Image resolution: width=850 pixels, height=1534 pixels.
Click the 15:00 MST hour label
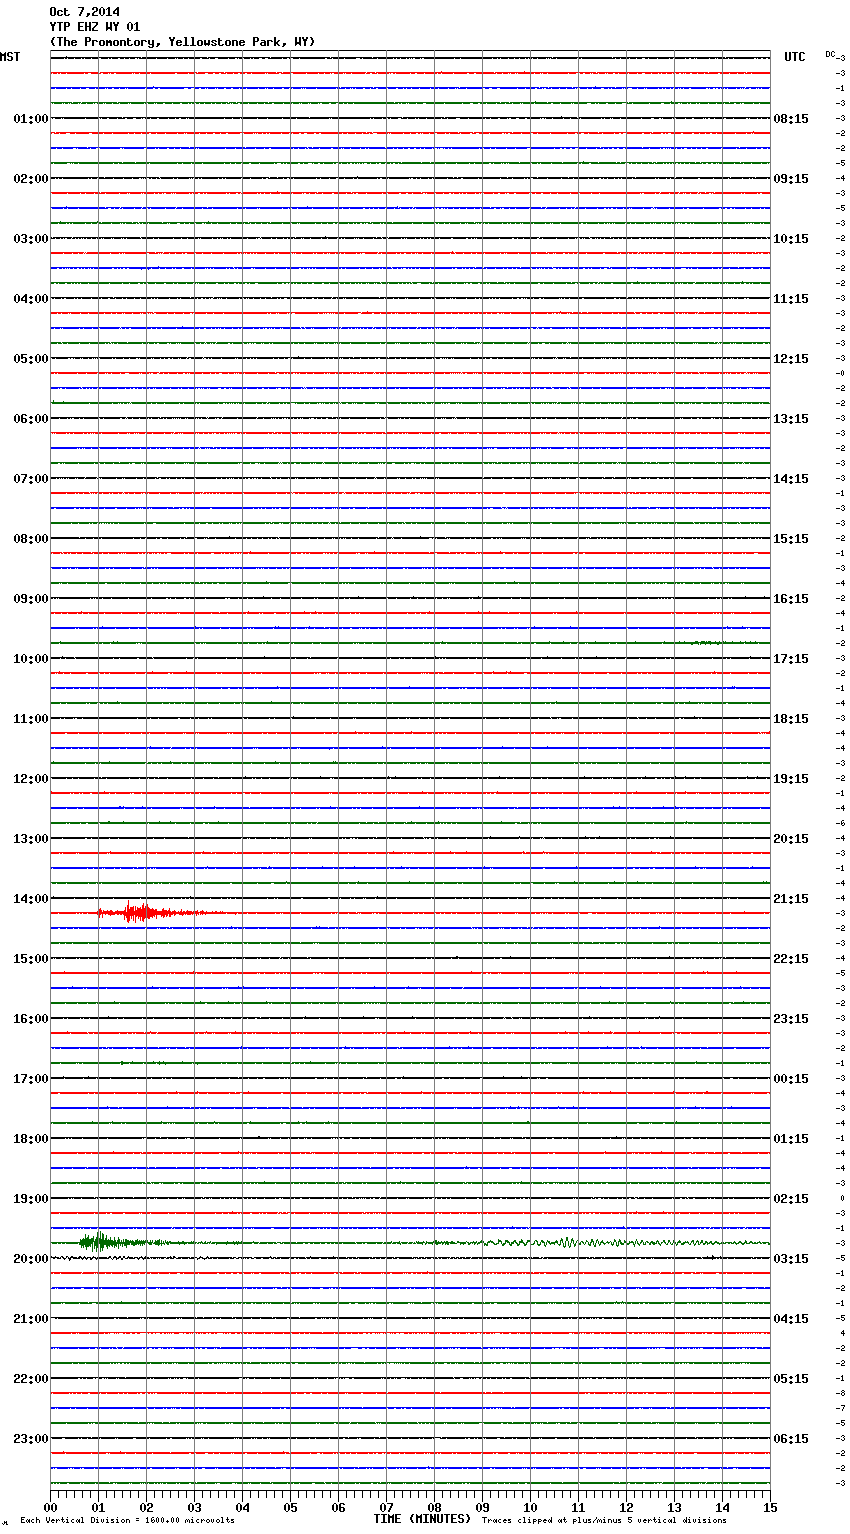30,959
